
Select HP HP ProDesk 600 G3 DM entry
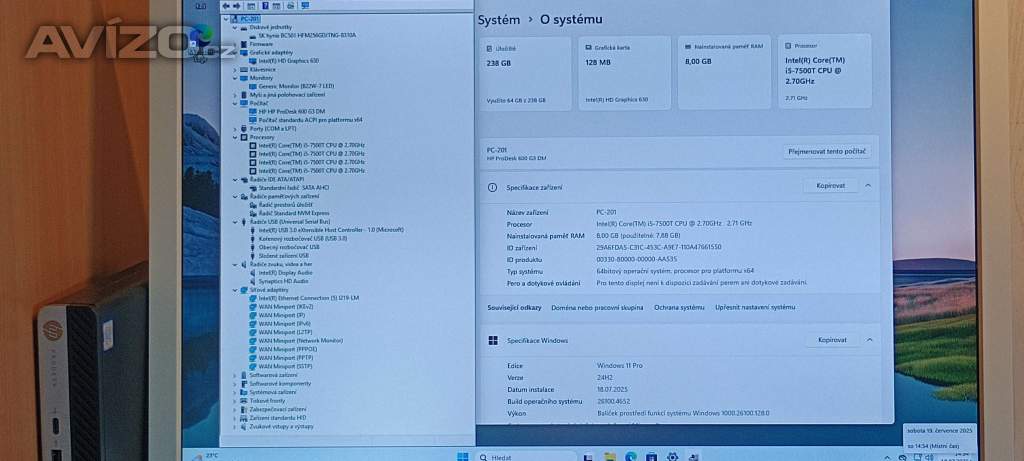pyautogui.click(x=287, y=112)
